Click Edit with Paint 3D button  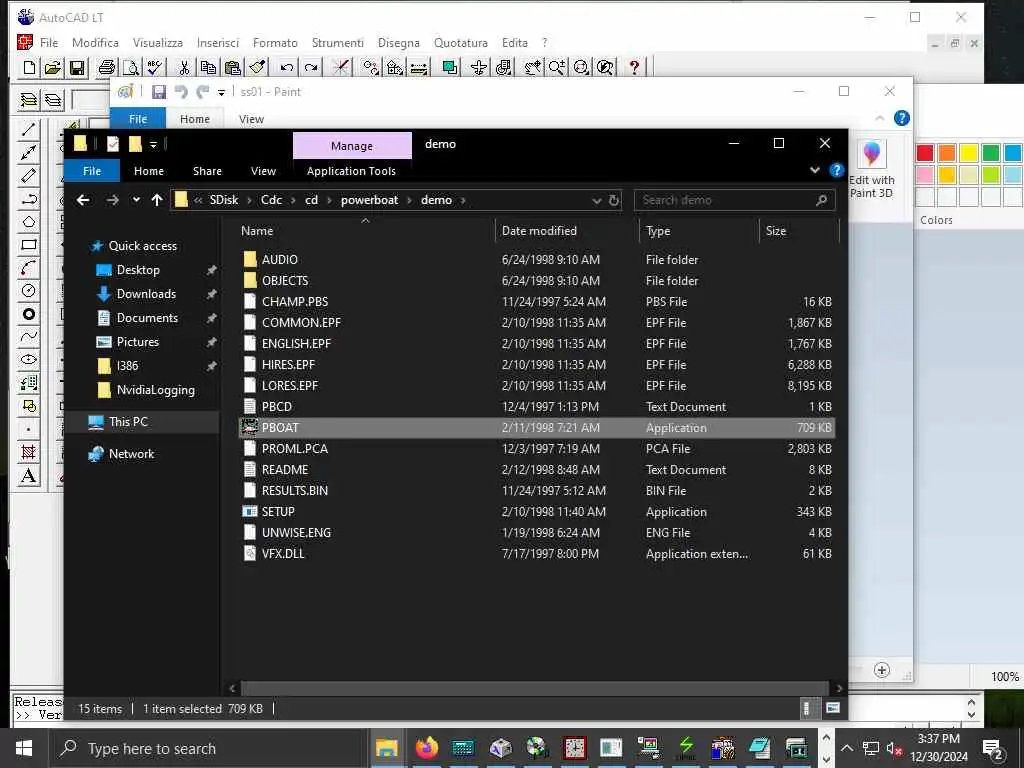click(x=872, y=170)
